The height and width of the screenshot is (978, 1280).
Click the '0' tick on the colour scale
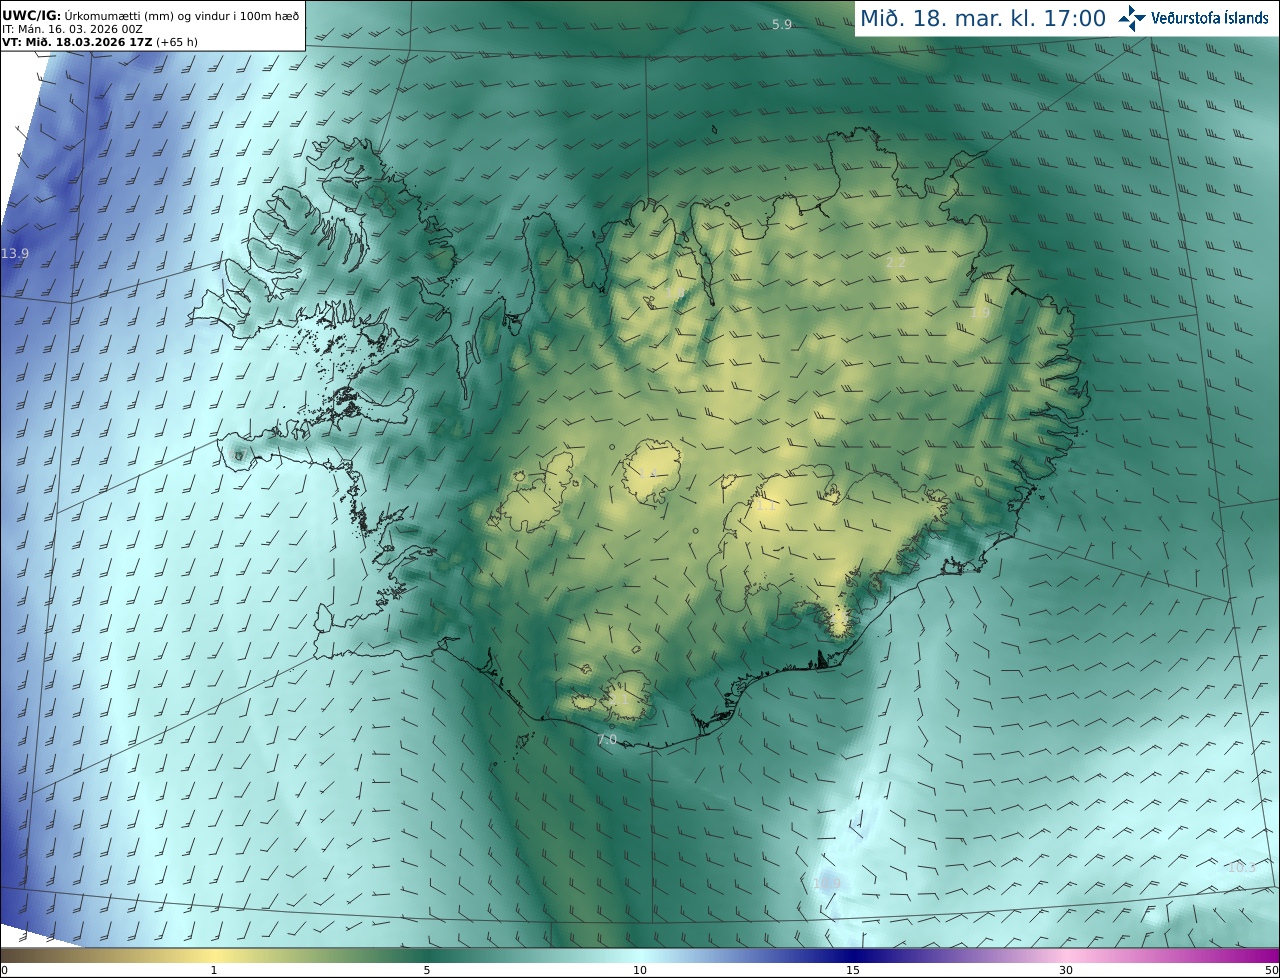coord(4,970)
